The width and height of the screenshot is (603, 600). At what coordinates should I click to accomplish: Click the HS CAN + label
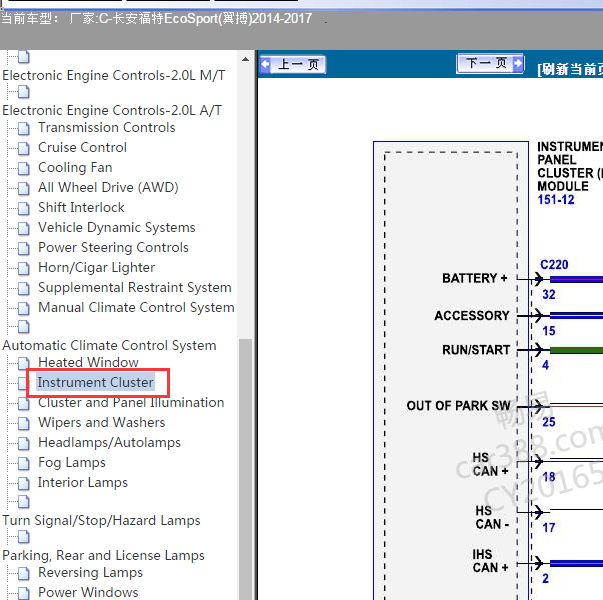pos(490,464)
